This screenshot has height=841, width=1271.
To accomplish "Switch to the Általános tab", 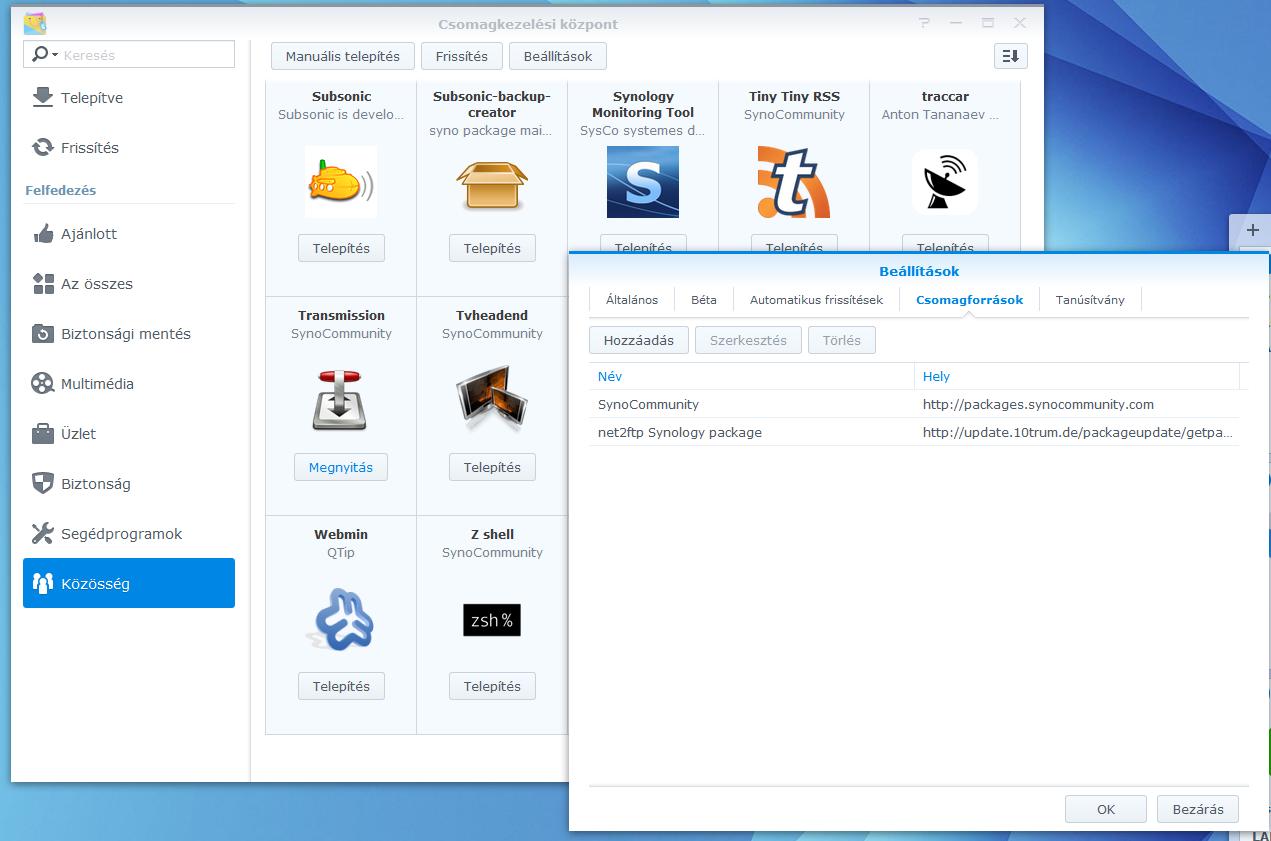I will coord(632,300).
